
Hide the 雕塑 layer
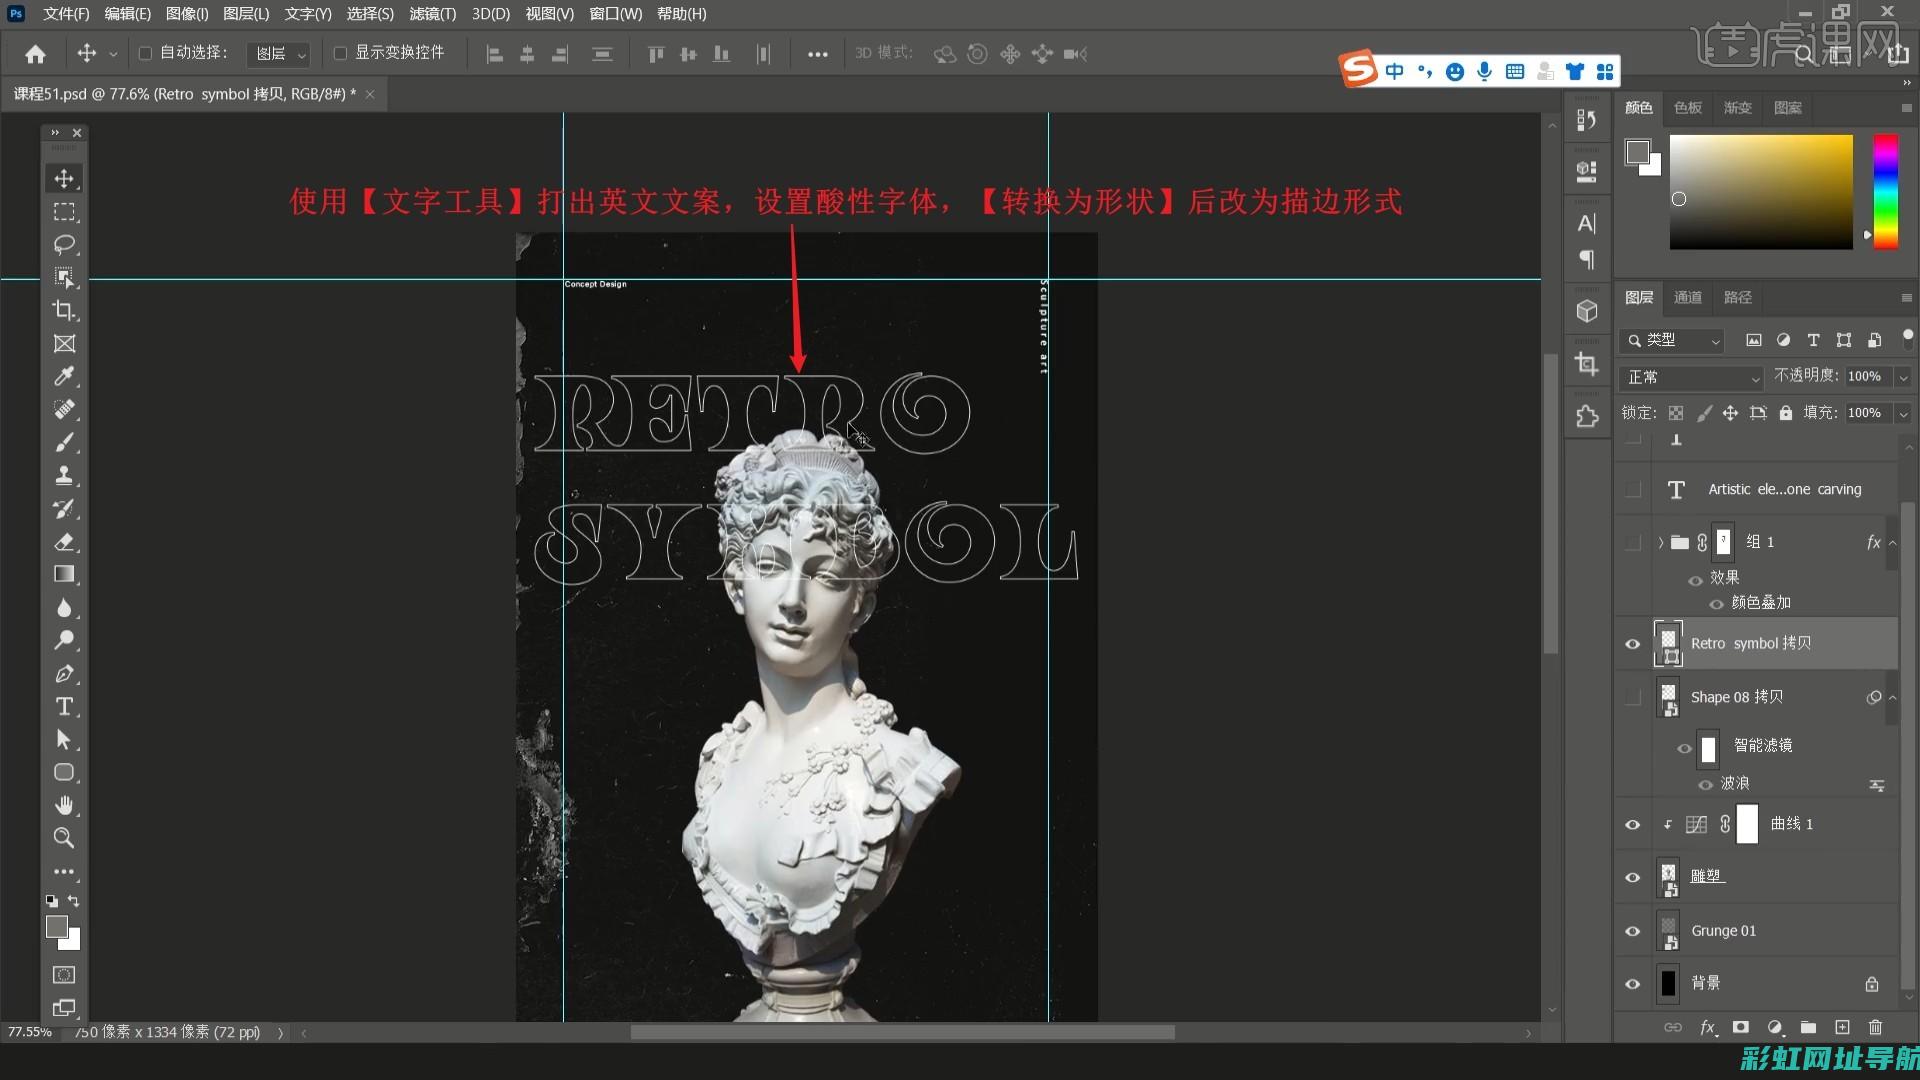tap(1633, 878)
